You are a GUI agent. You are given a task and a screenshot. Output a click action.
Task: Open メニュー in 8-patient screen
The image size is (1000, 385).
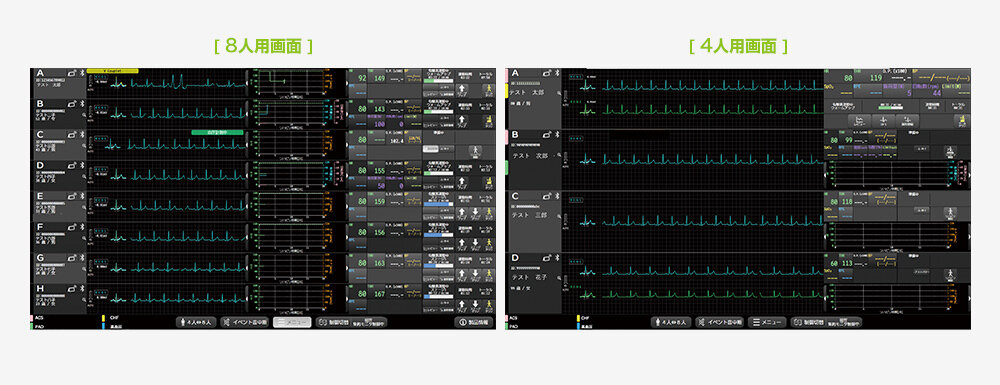(292, 323)
